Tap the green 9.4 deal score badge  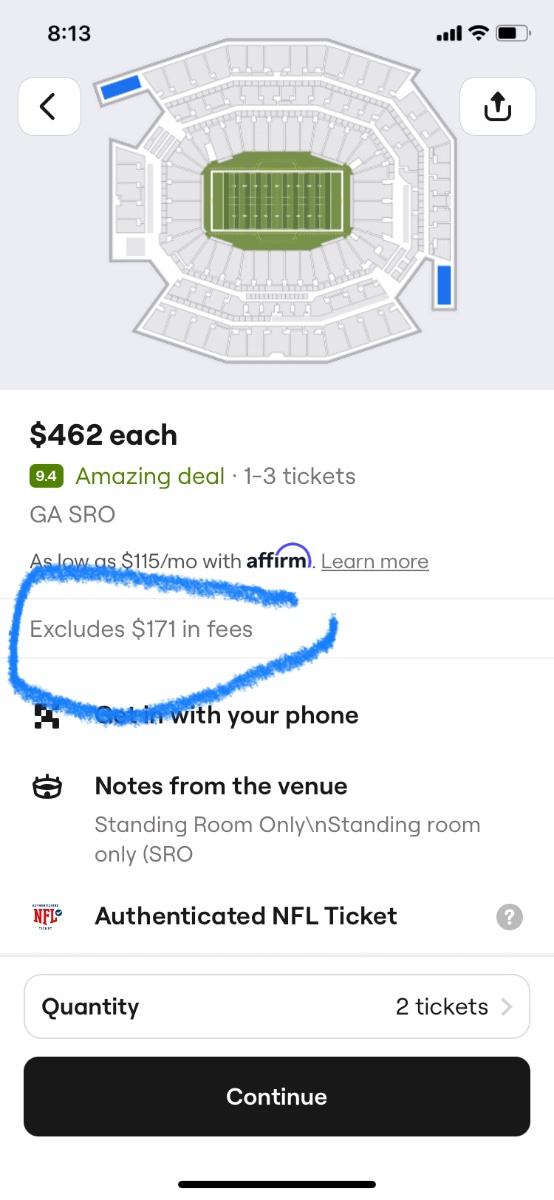pos(47,477)
